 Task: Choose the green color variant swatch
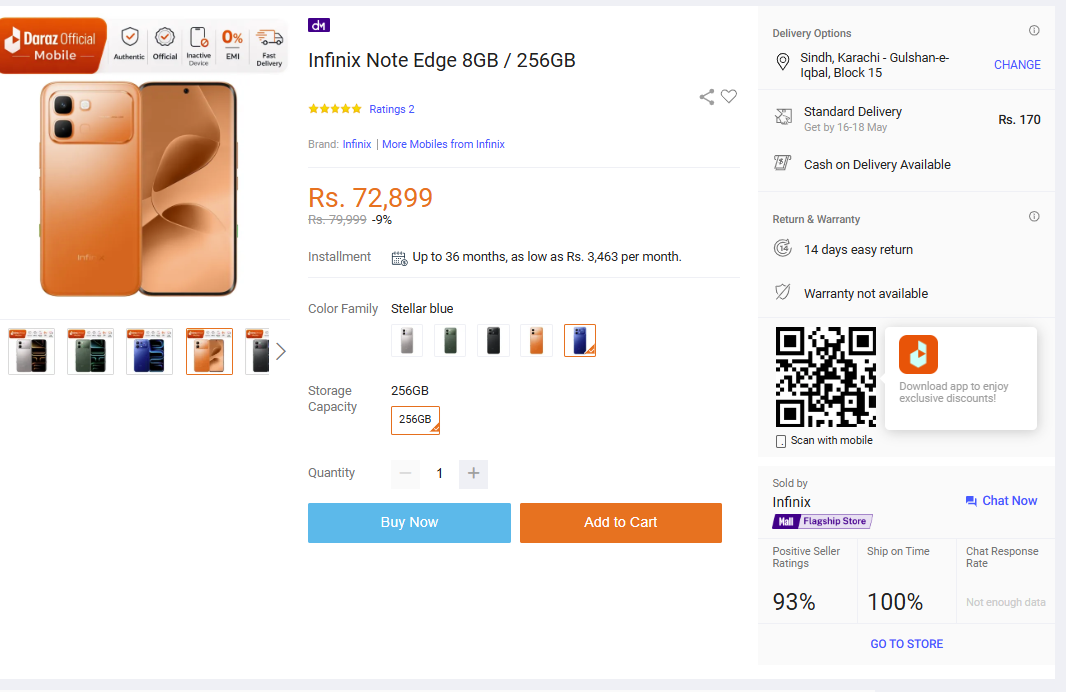[450, 341]
